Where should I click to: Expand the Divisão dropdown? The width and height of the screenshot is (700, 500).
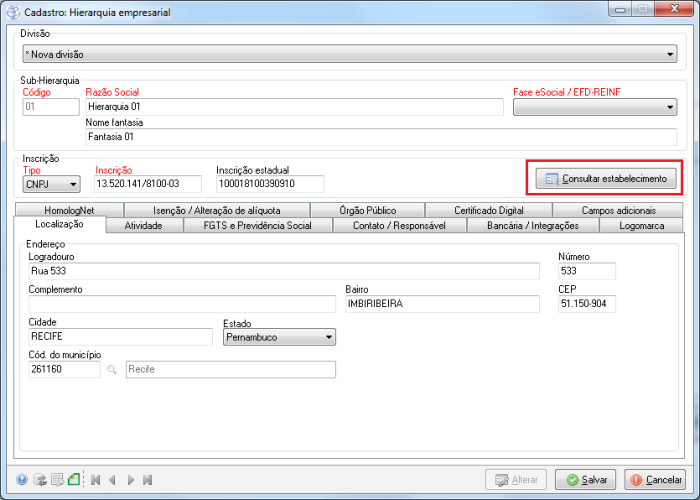pos(670,54)
